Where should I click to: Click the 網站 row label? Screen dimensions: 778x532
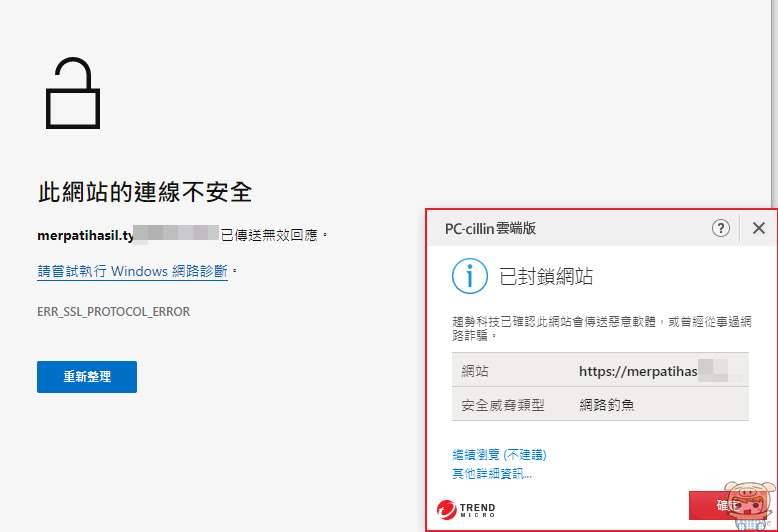(475, 371)
